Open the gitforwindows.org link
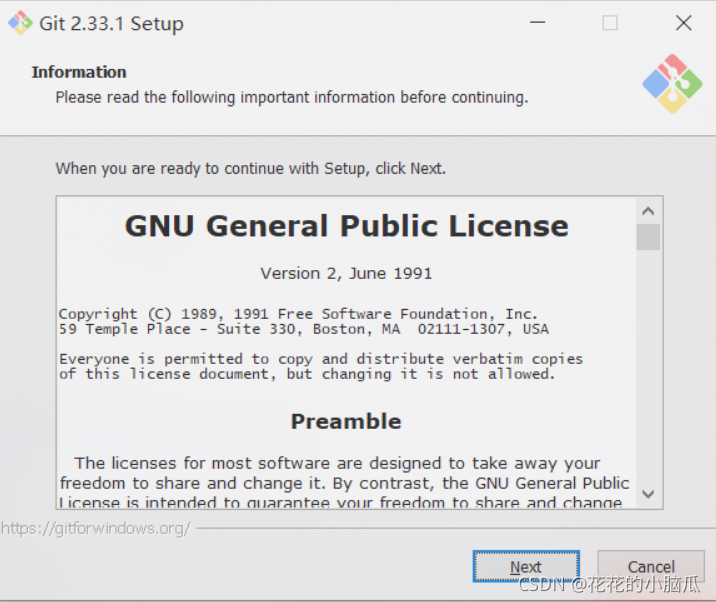Screen dimensions: 716x602 (x=95, y=528)
